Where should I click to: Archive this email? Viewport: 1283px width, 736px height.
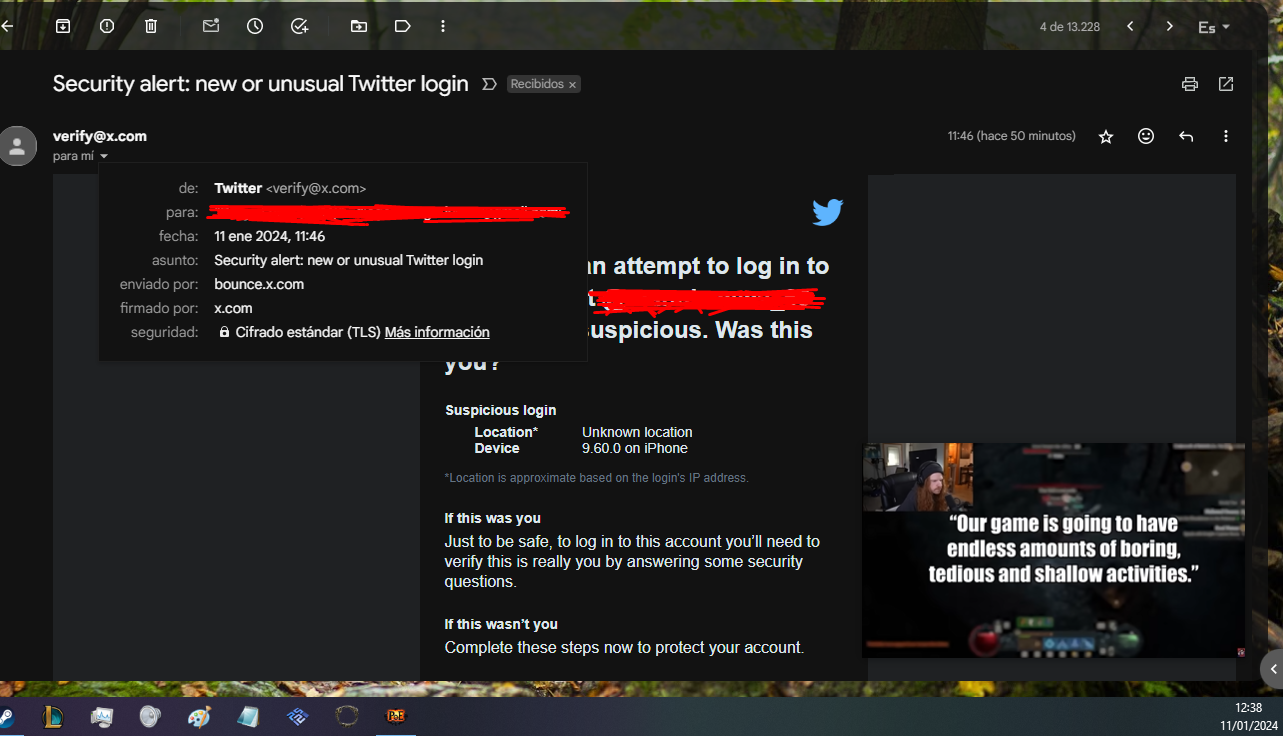click(63, 26)
